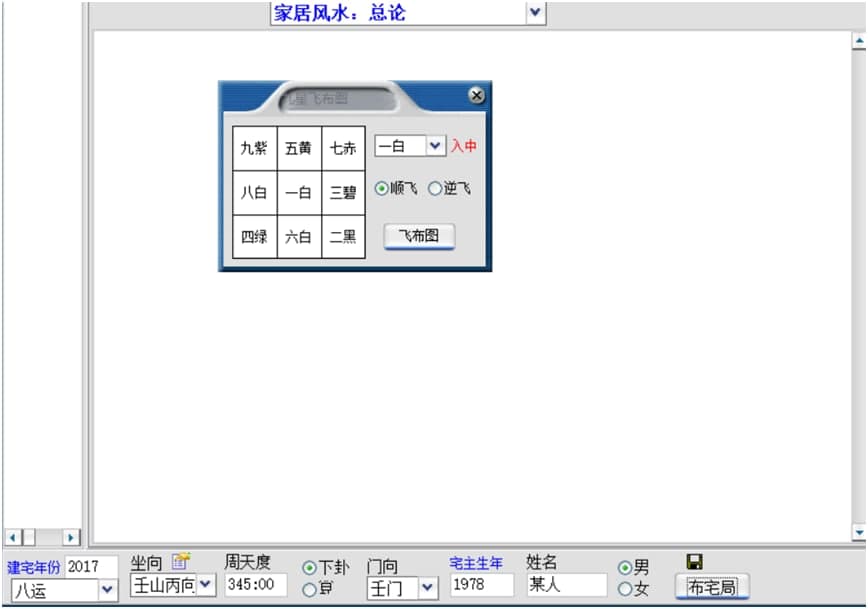
Task: Click the 四绿 grid cell
Action: [255, 237]
